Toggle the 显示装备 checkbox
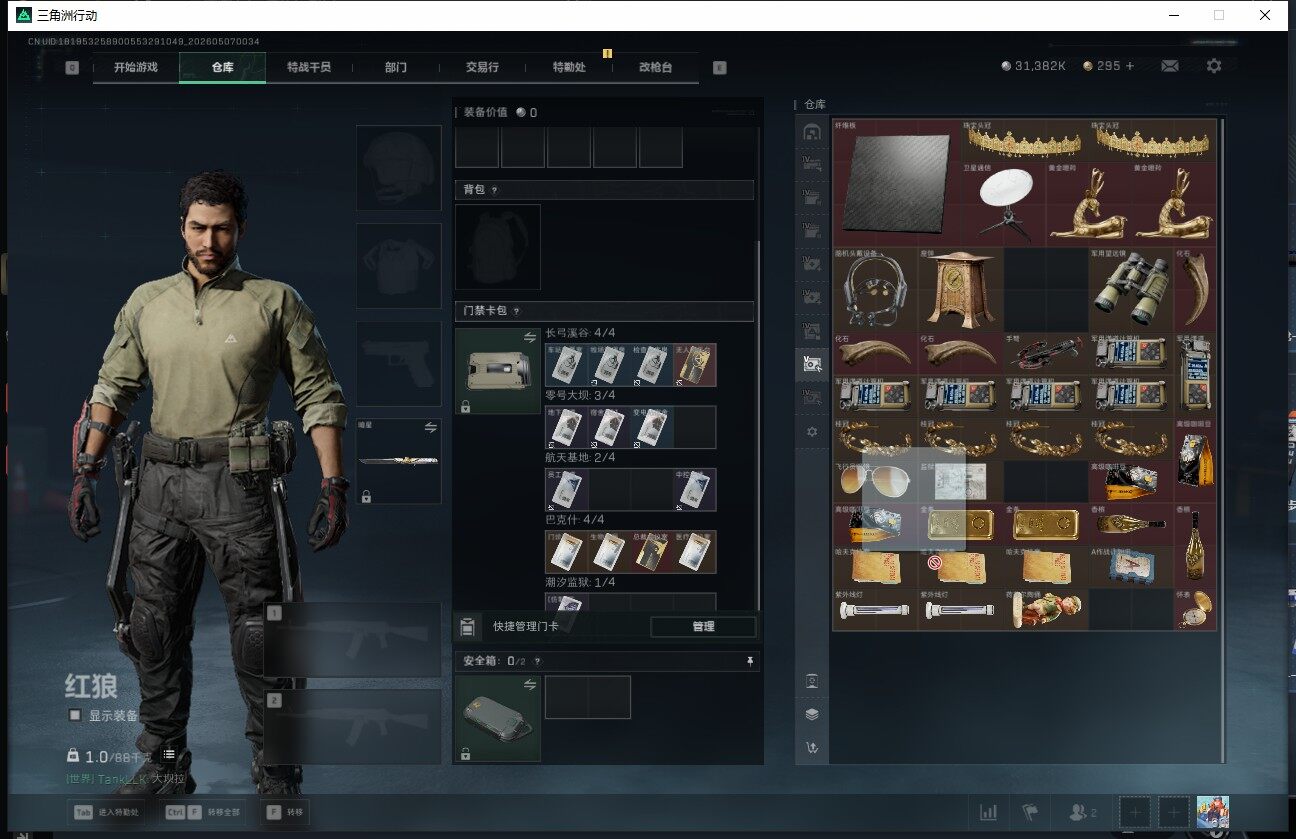1296x839 pixels. pyautogui.click(x=74, y=716)
